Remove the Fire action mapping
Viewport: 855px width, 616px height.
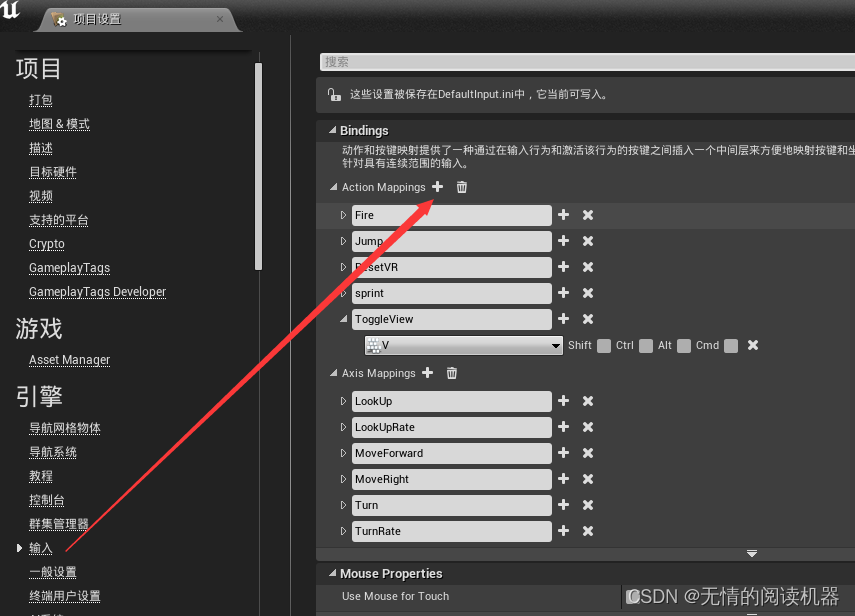coord(587,215)
